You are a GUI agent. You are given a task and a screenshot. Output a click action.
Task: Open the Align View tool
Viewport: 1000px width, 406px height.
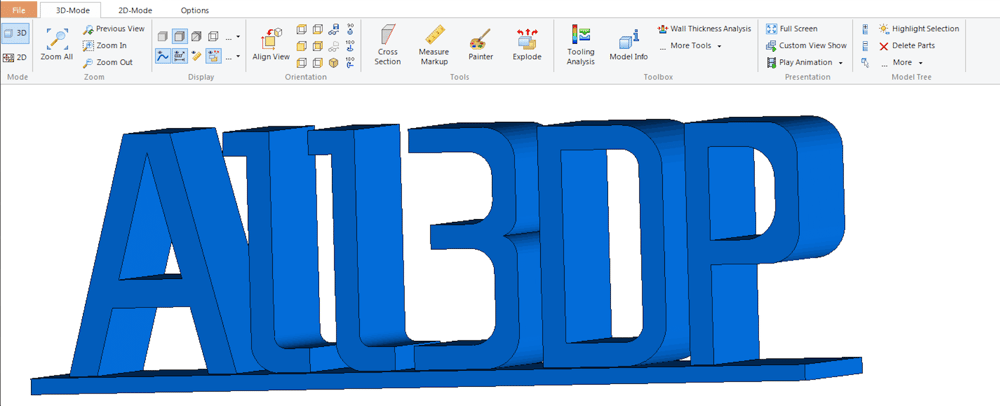pyautogui.click(x=271, y=46)
